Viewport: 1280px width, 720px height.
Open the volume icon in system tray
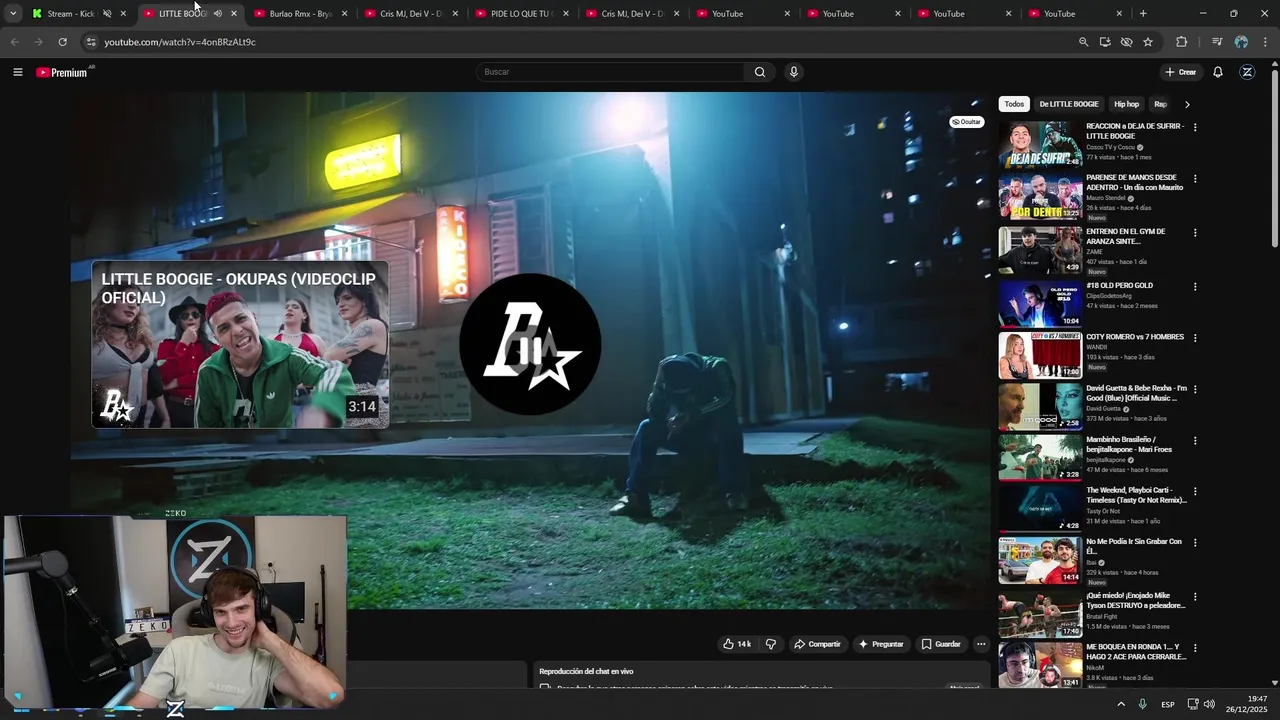click(1209, 704)
